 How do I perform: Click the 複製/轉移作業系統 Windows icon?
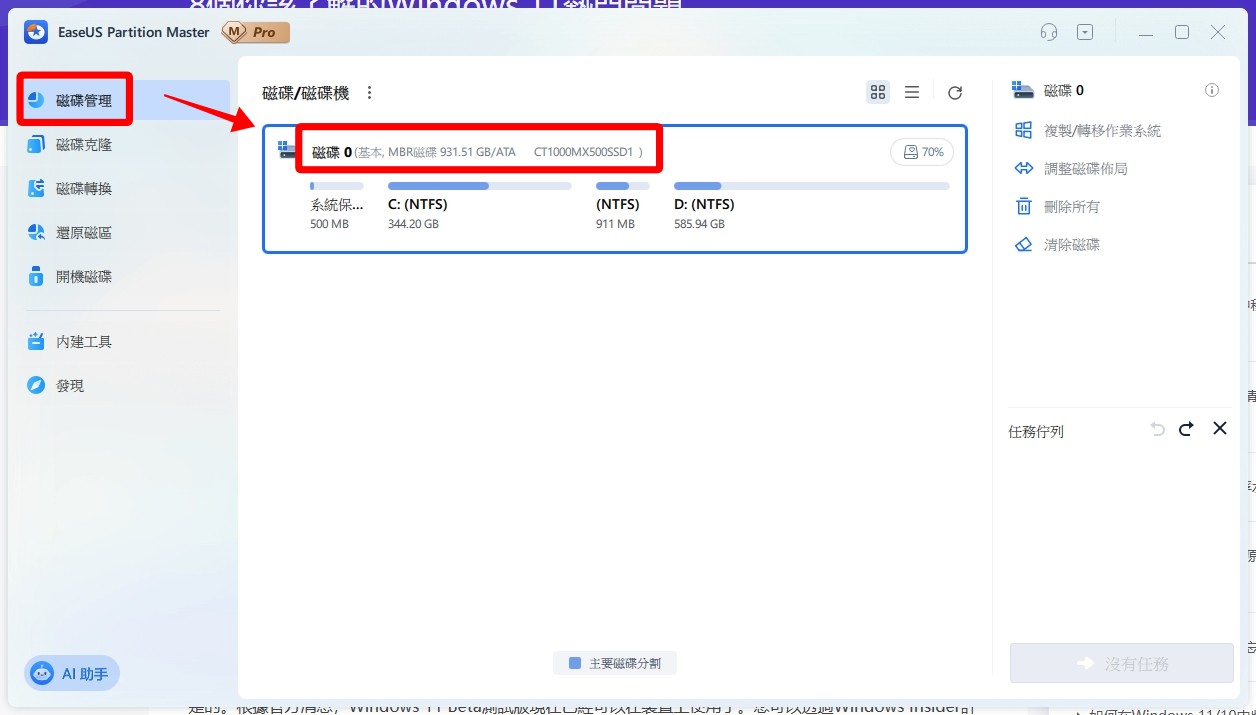(x=1024, y=131)
